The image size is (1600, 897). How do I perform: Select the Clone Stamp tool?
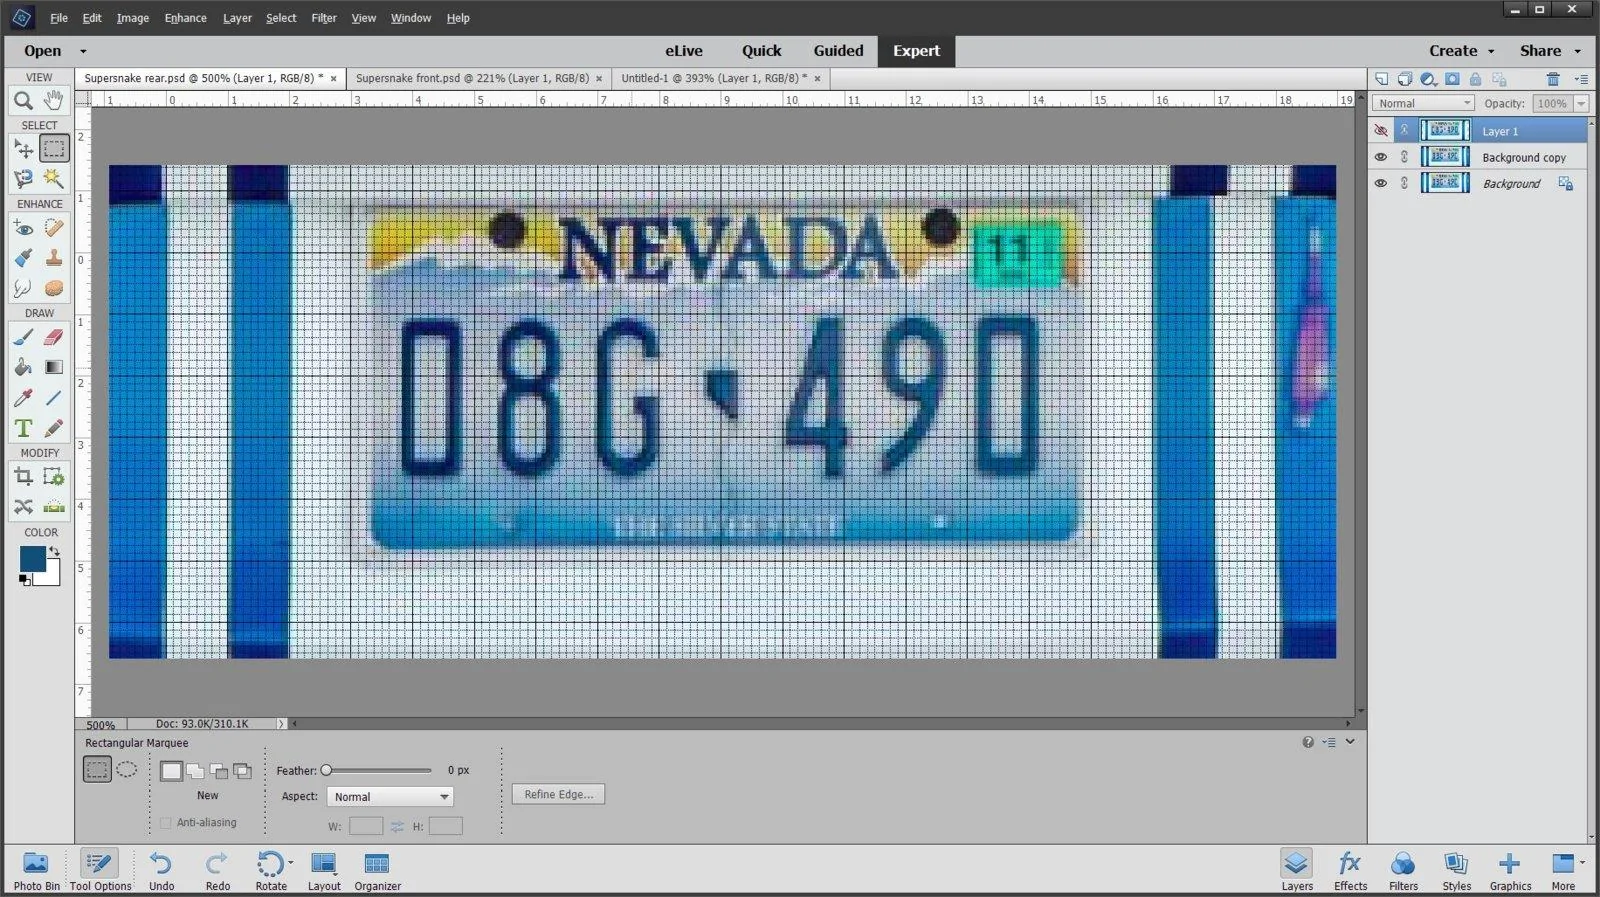pos(54,258)
